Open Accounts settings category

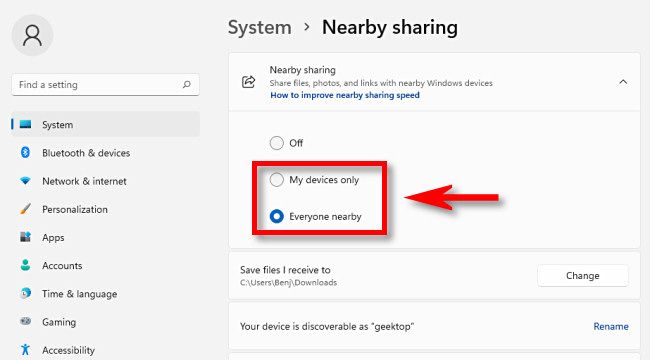point(105,265)
